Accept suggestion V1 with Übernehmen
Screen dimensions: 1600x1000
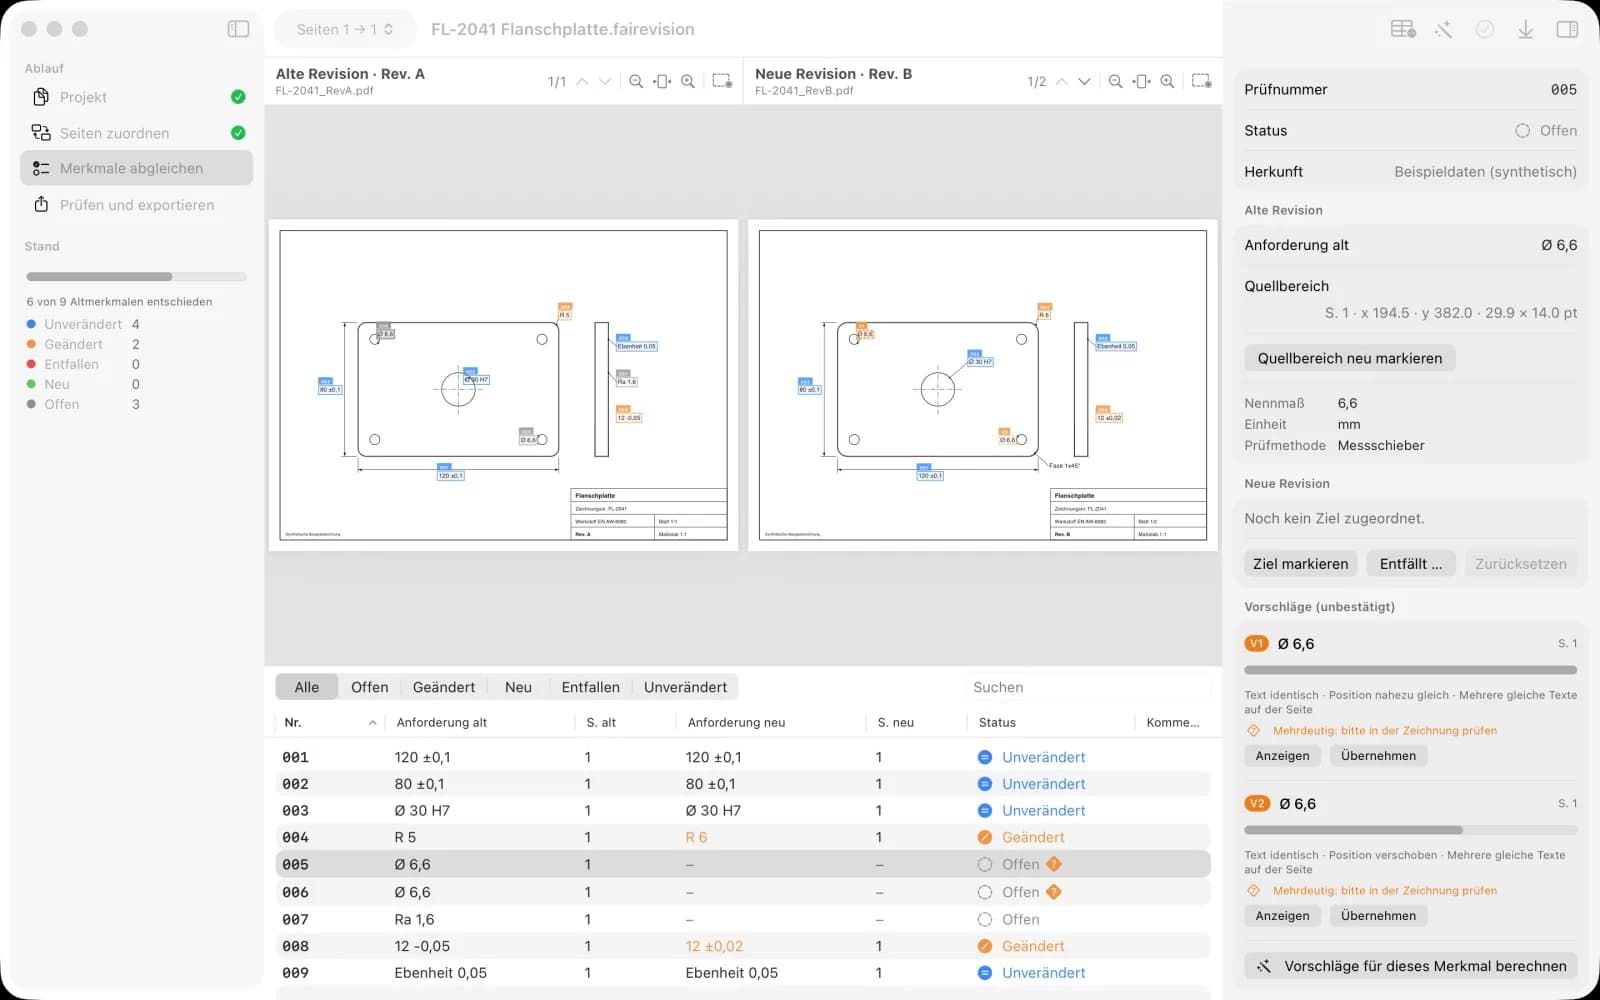pos(1378,756)
